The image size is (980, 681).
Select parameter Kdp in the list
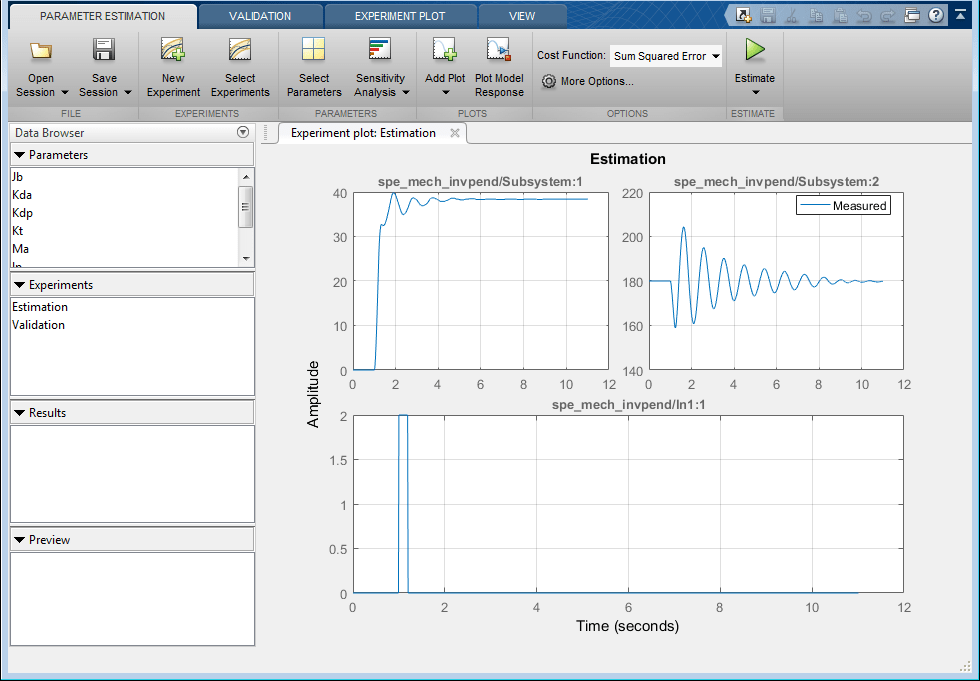coord(125,213)
